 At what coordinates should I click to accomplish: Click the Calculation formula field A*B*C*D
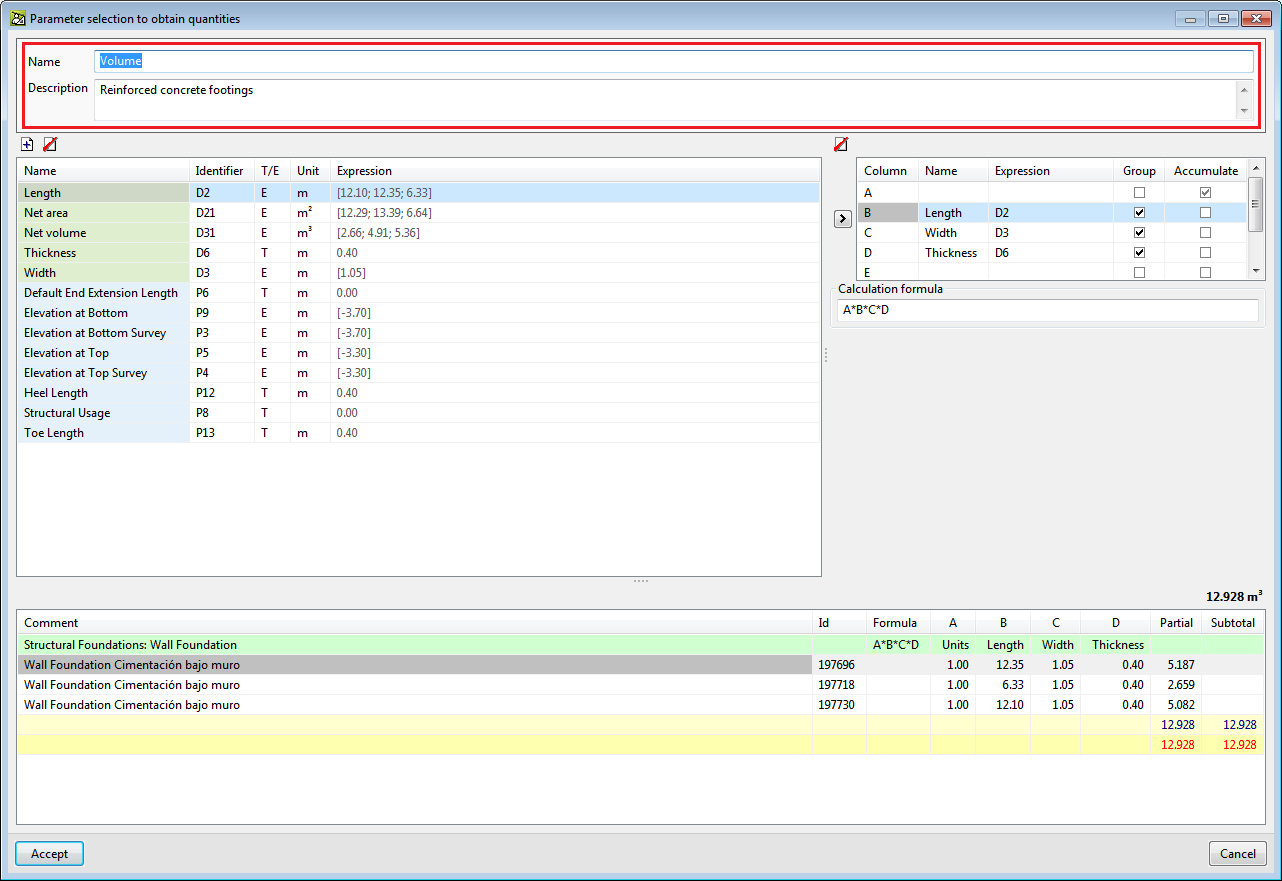pyautogui.click(x=1047, y=310)
